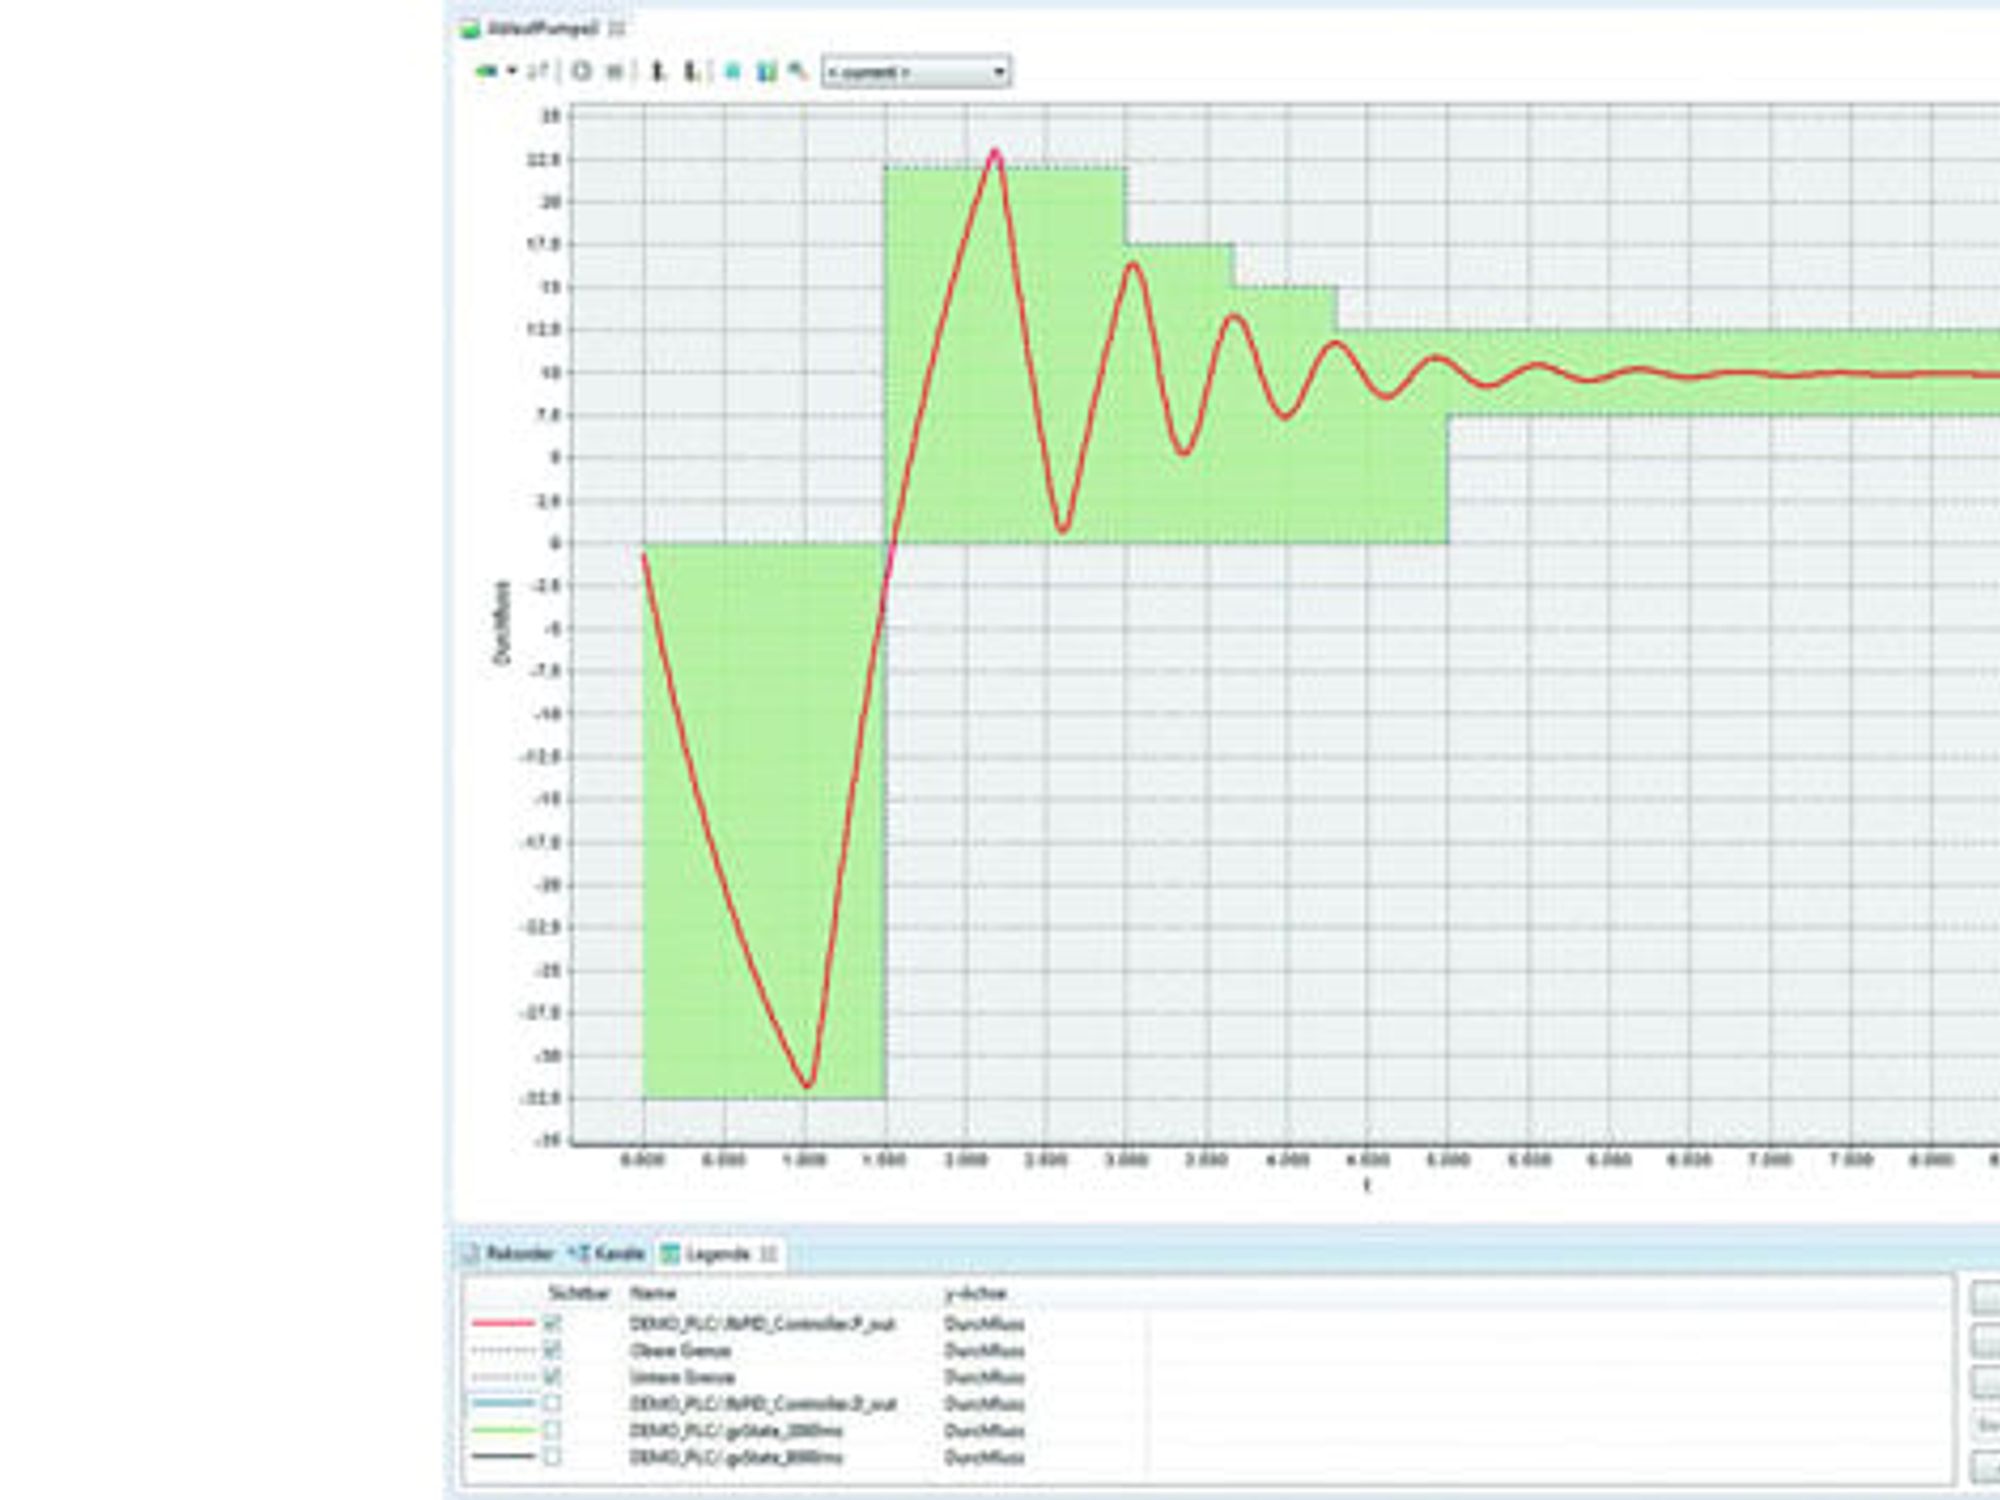2000x1500 pixels.
Task: Click the grey grid icon in the chart toolbar
Action: 614,72
